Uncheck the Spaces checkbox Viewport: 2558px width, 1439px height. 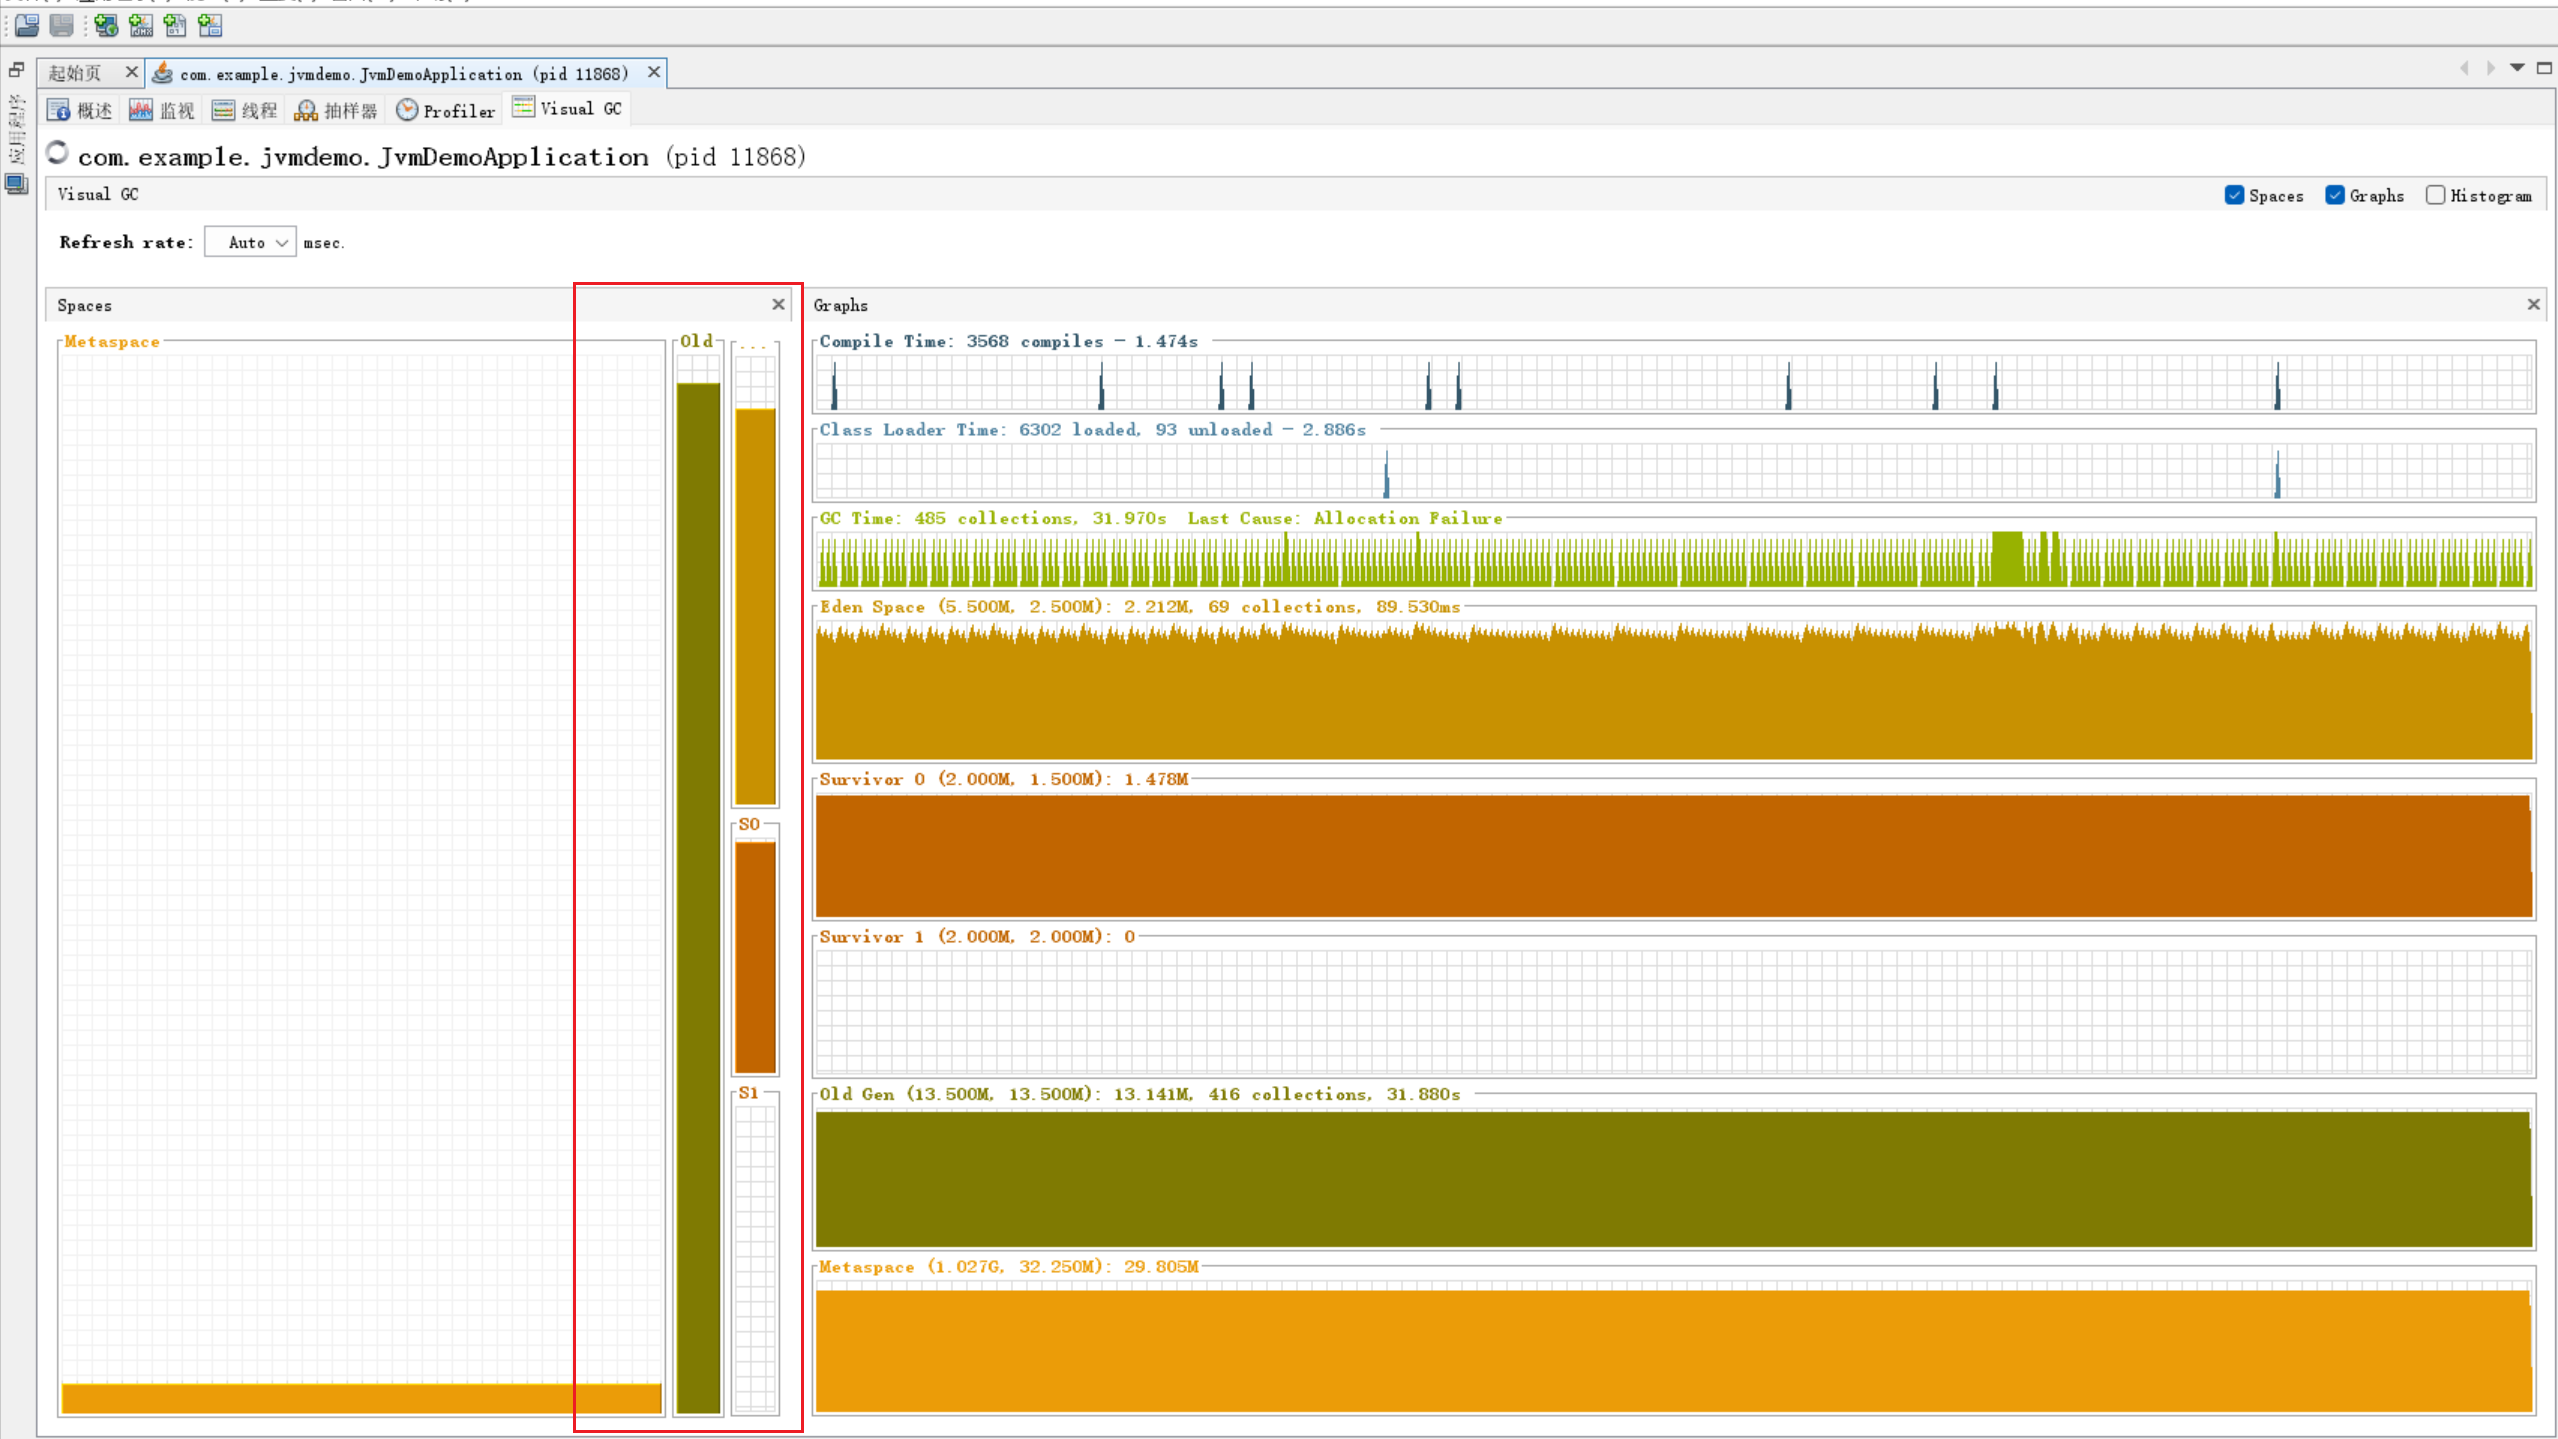2234,195
